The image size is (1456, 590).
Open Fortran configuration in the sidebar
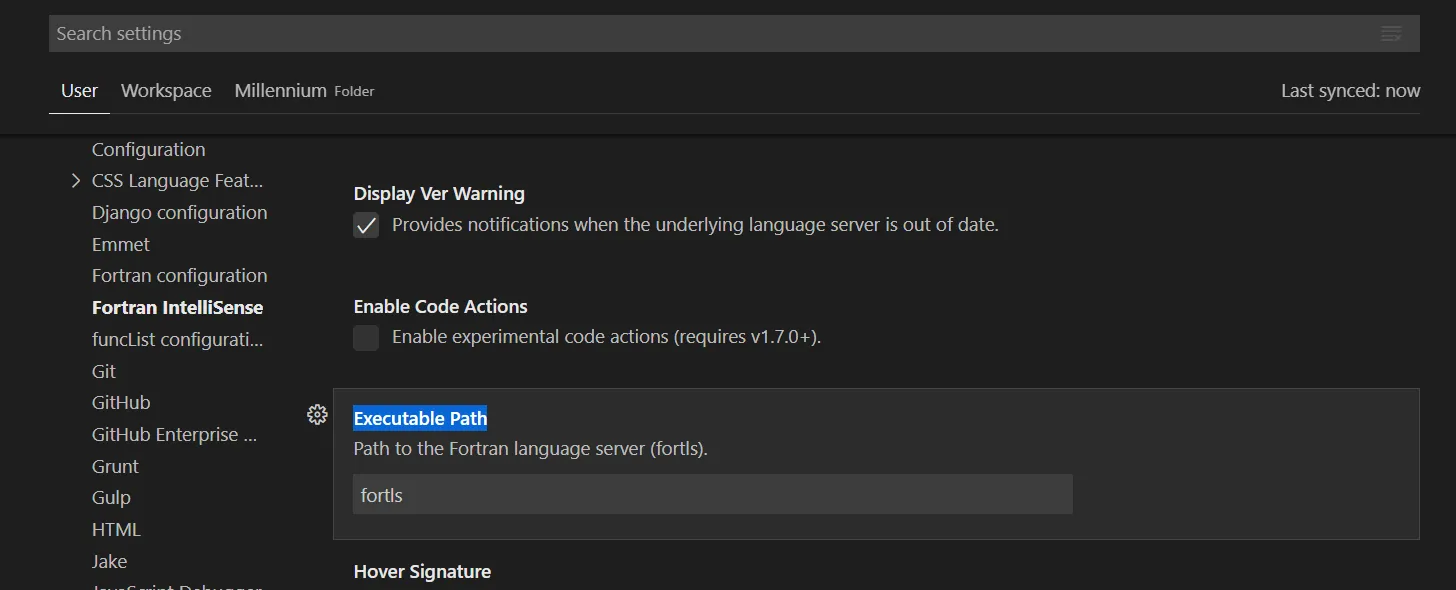coord(179,276)
